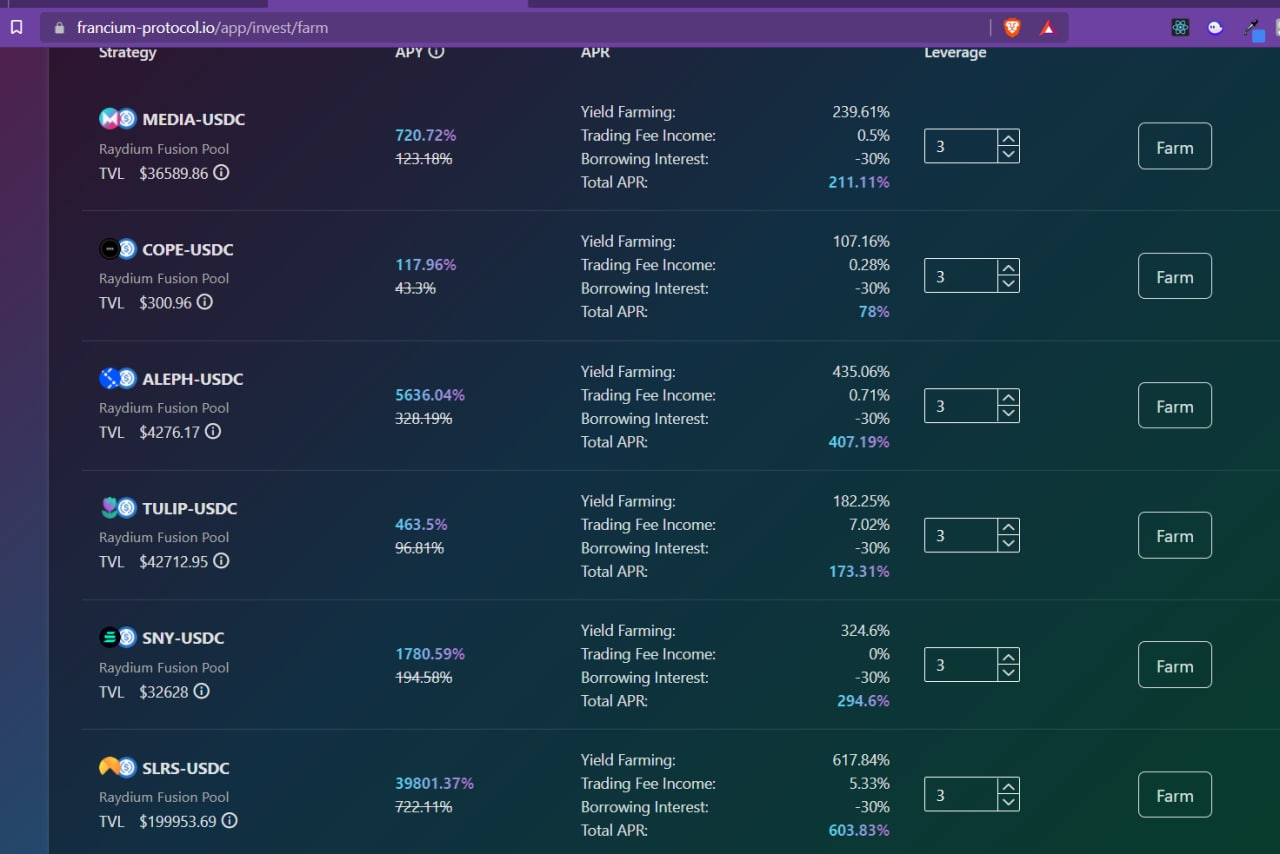This screenshot has width=1280, height=854.
Task: Click the Farm button for COPE-USDC
Action: click(x=1175, y=276)
